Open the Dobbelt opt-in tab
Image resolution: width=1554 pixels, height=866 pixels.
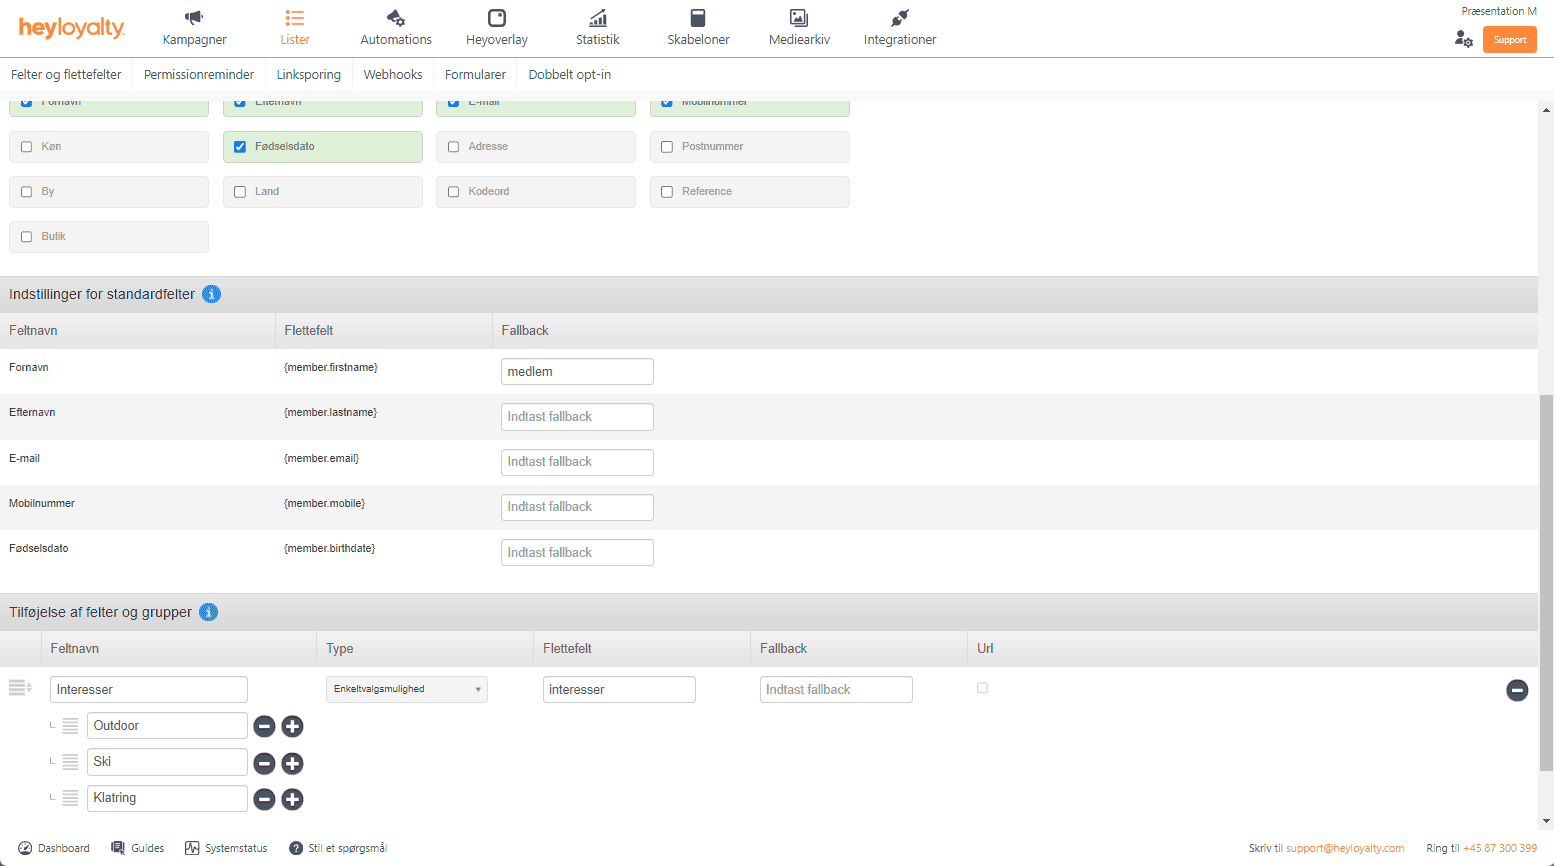point(569,75)
